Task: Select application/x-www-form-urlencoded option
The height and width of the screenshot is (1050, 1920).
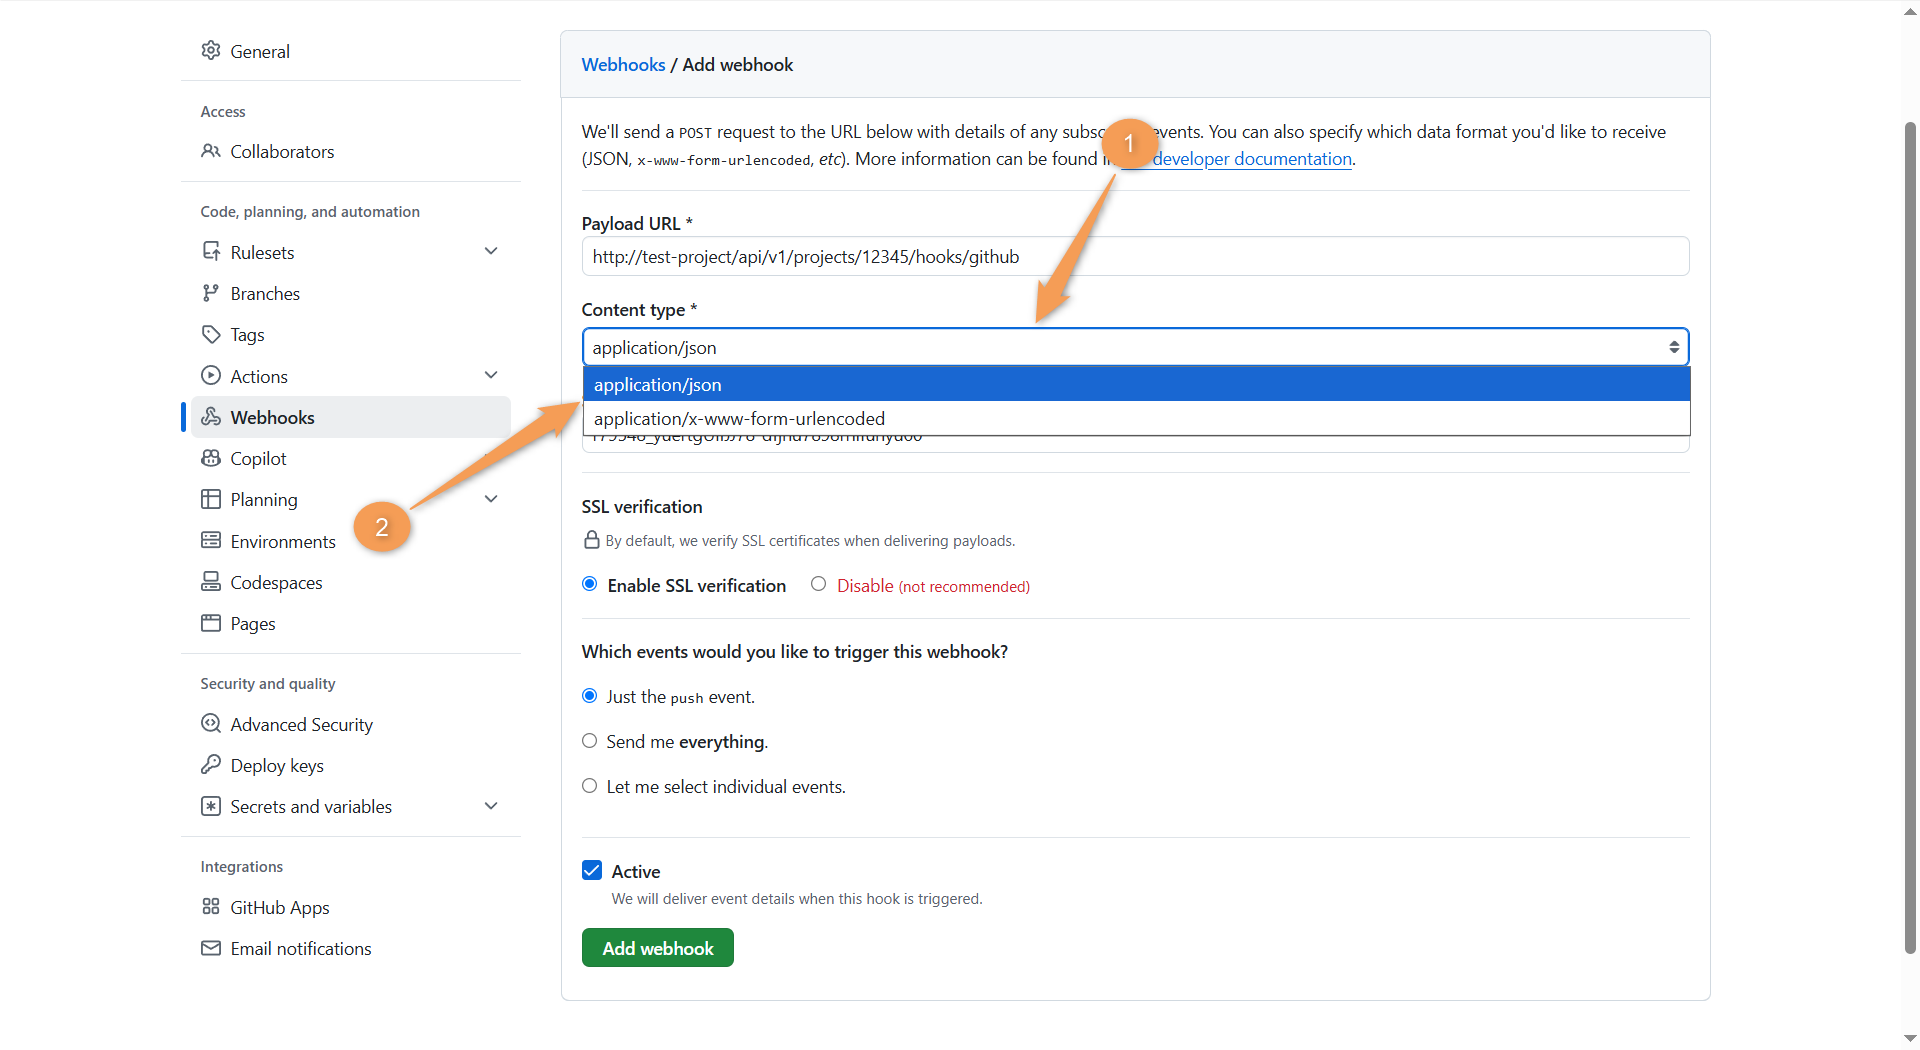Action: coord(1136,418)
